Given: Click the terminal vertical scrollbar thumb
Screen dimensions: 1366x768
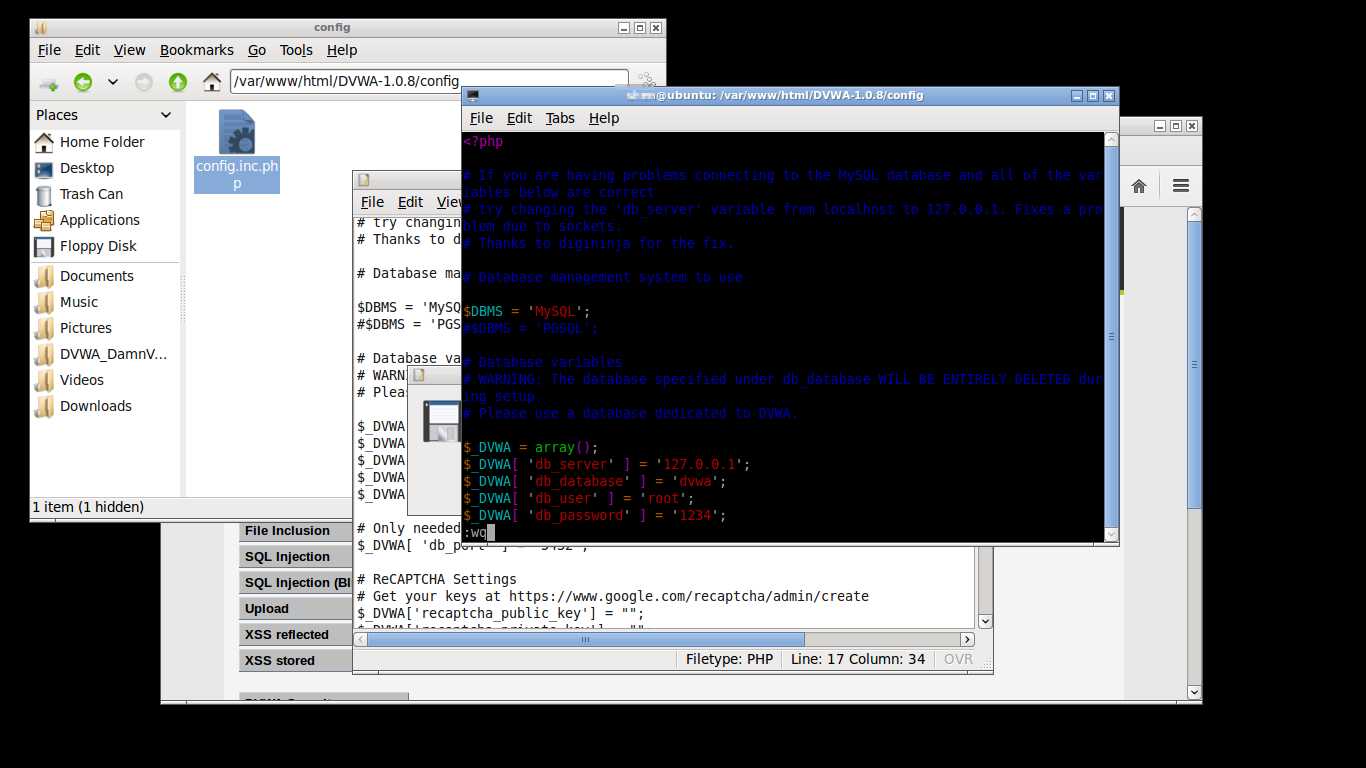Looking at the screenshot, I should point(1110,337).
